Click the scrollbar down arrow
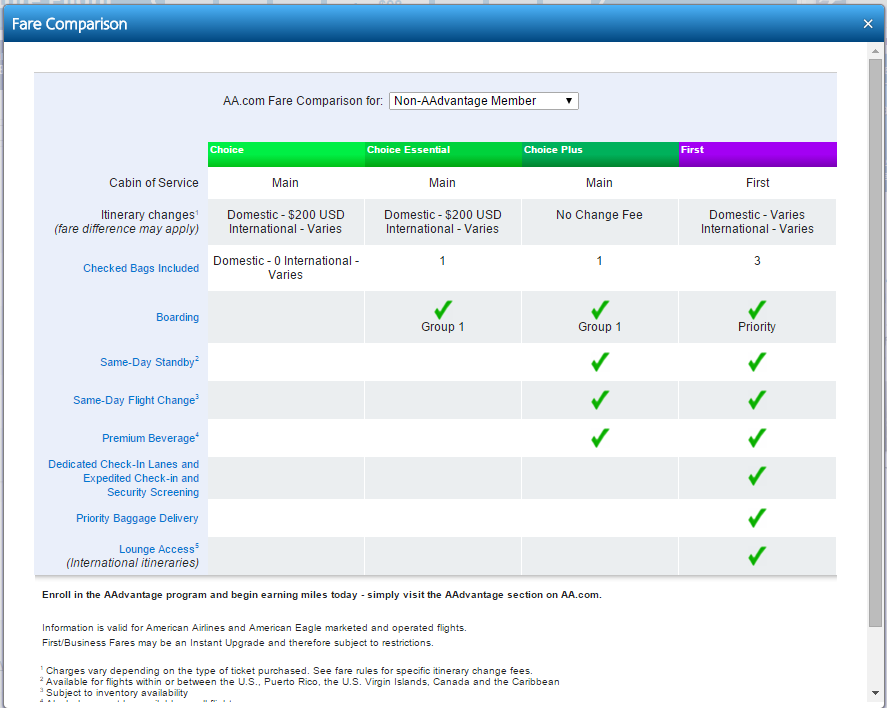This screenshot has width=887, height=708. click(x=875, y=693)
